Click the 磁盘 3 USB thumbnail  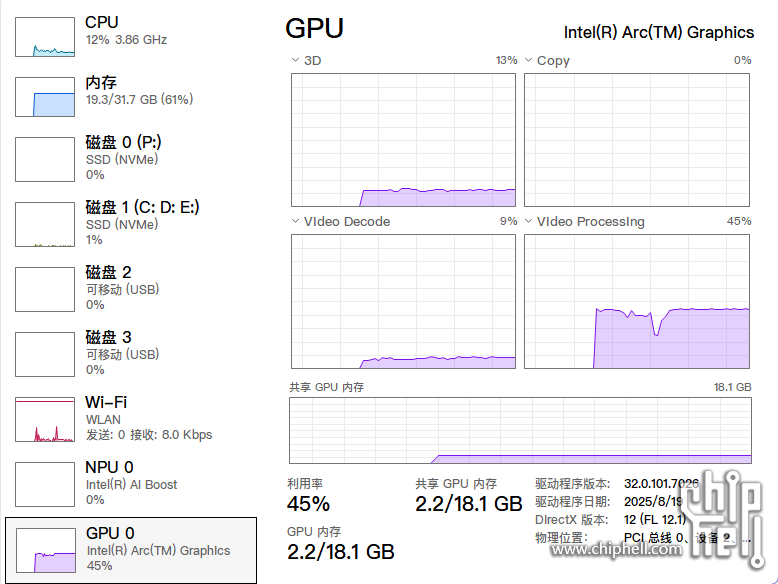tap(45, 354)
